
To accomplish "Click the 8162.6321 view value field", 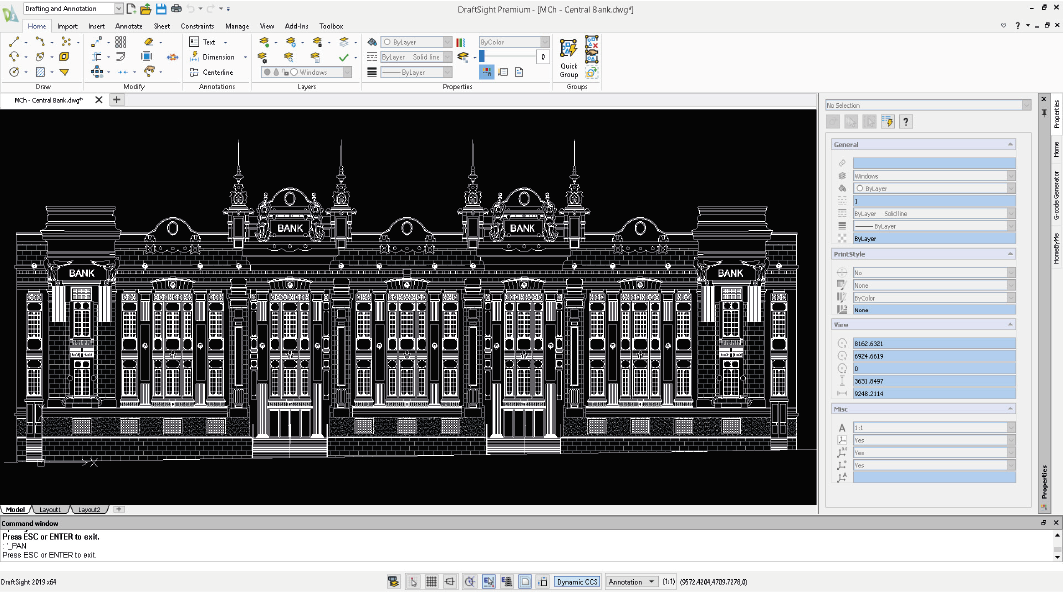I will 934,344.
